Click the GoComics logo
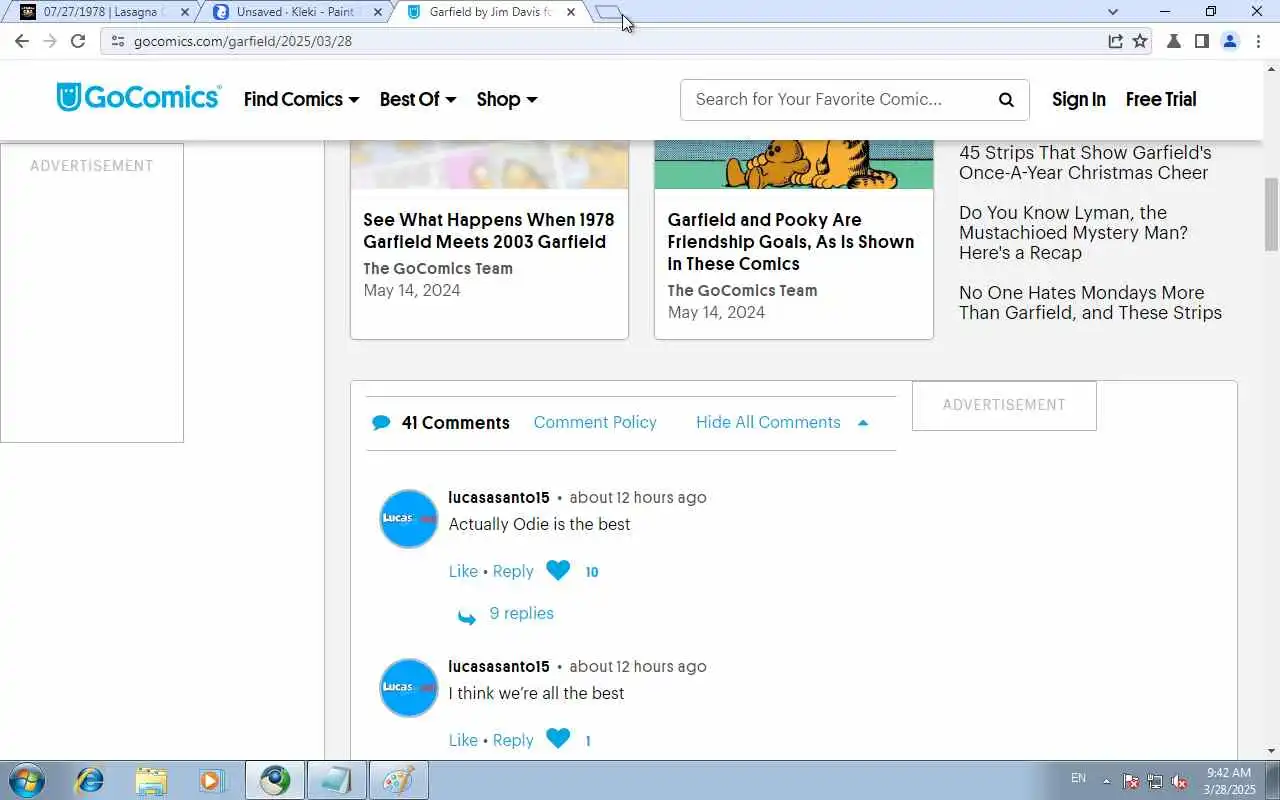The image size is (1280, 800). pyautogui.click(x=138, y=97)
